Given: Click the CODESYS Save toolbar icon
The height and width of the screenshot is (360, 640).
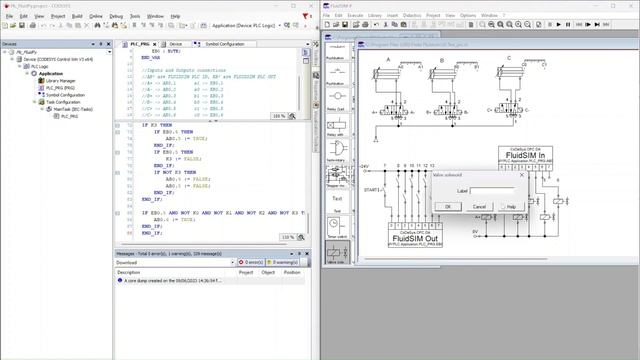Looking at the screenshot, I should point(22,26).
